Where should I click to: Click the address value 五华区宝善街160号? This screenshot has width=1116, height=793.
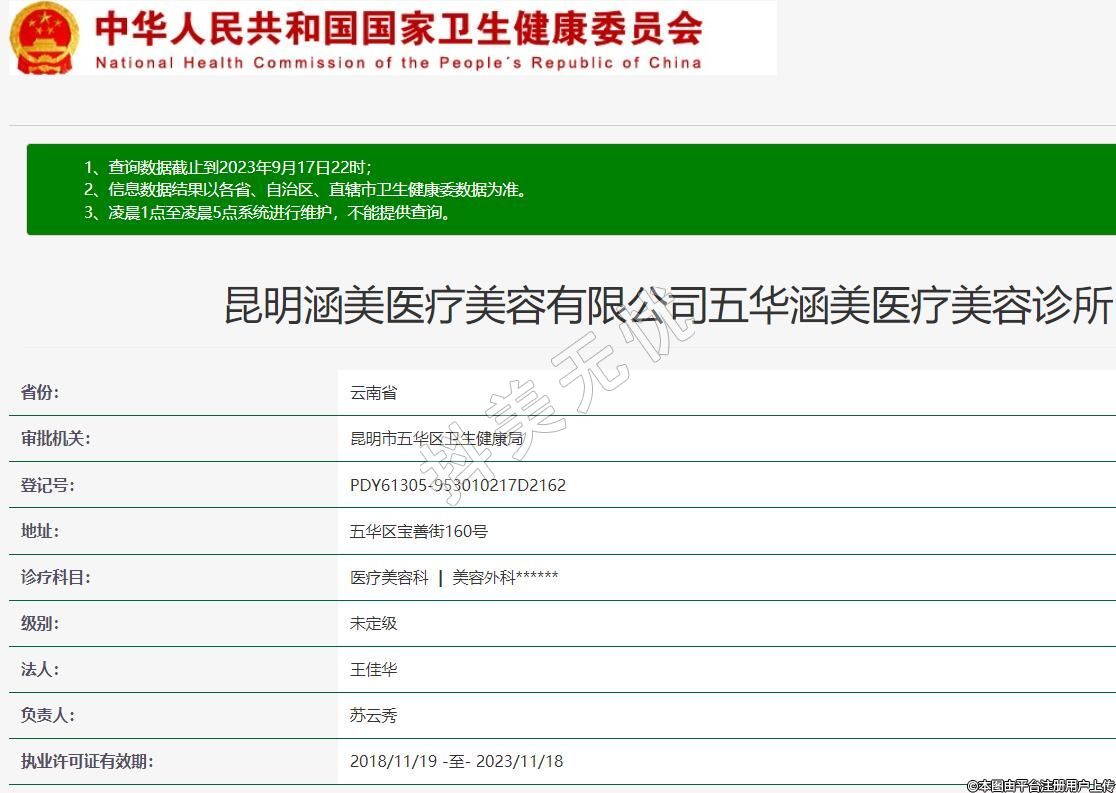[418, 531]
